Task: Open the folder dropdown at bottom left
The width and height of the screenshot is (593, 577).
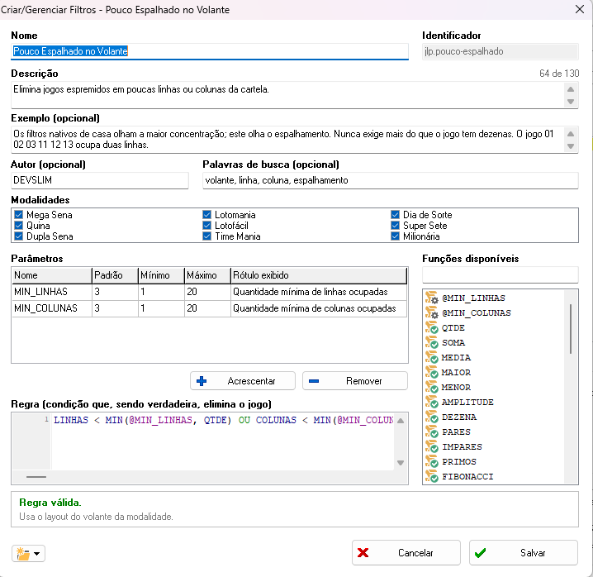Action: pyautogui.click(x=28, y=554)
